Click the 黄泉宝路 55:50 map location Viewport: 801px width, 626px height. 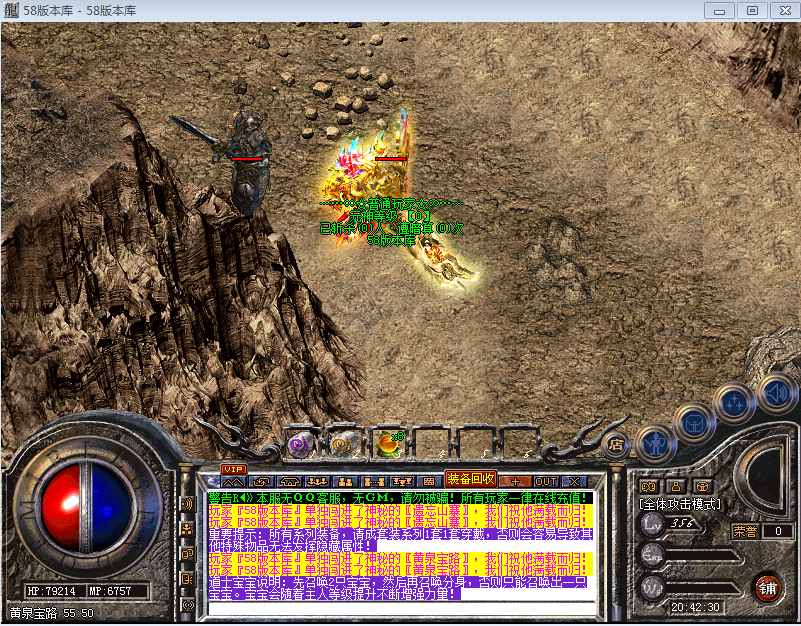[x=52, y=613]
